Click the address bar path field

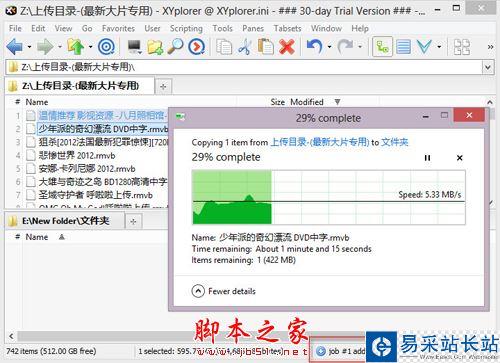click(x=244, y=67)
